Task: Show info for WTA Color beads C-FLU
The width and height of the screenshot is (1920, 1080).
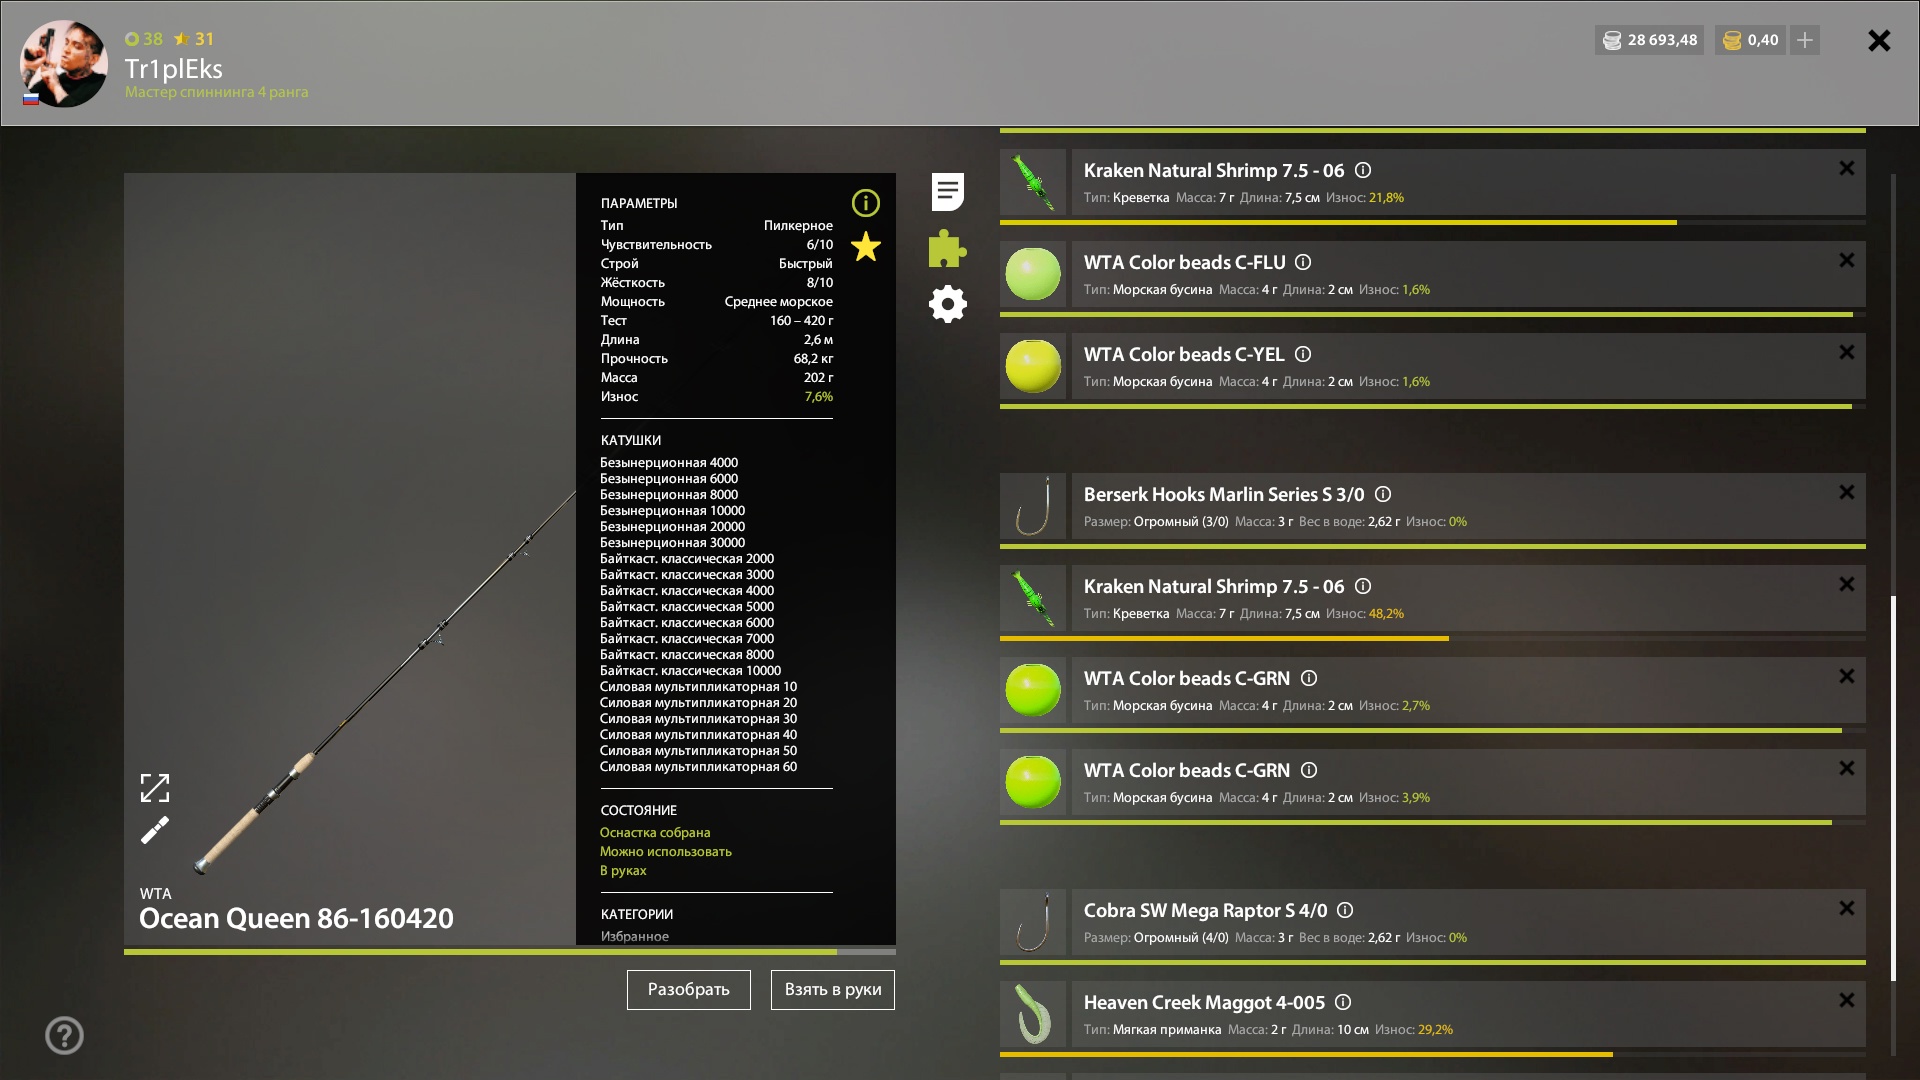Action: 1303,262
